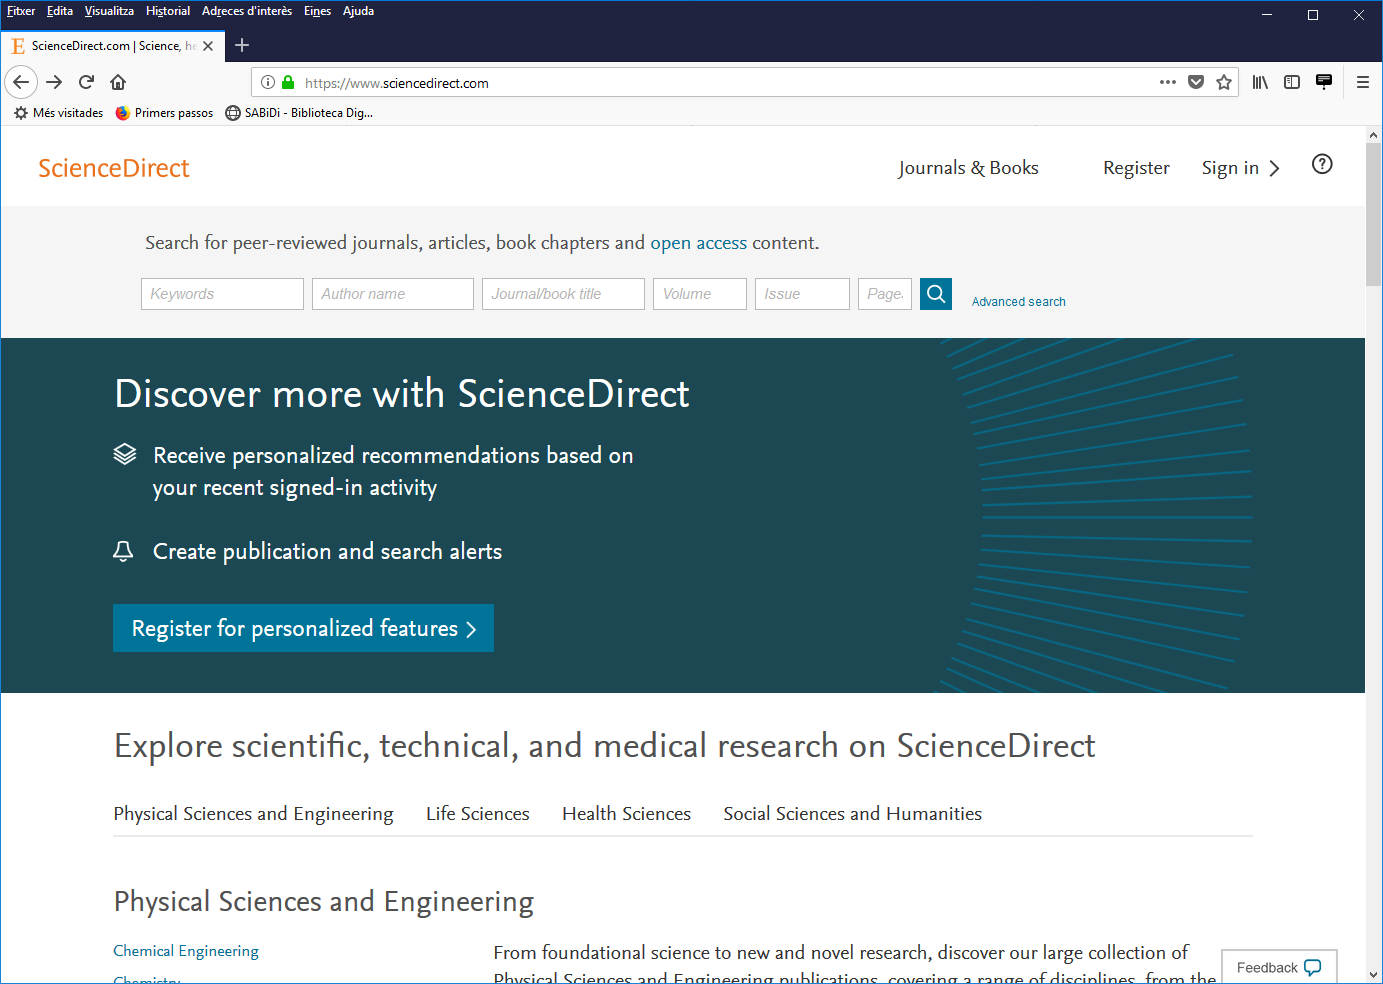Screen dimensions: 1383x984
Task: Open the browser home page
Action: [118, 82]
